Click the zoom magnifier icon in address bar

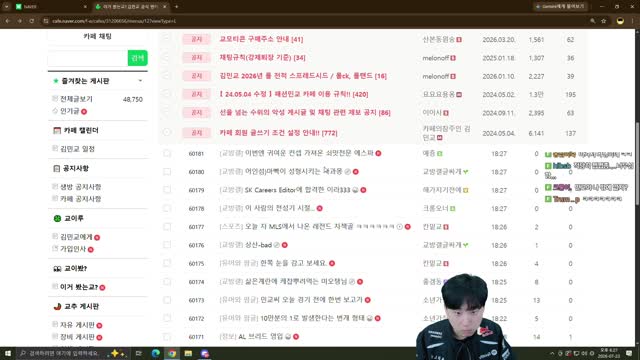pyautogui.click(x=593, y=21)
